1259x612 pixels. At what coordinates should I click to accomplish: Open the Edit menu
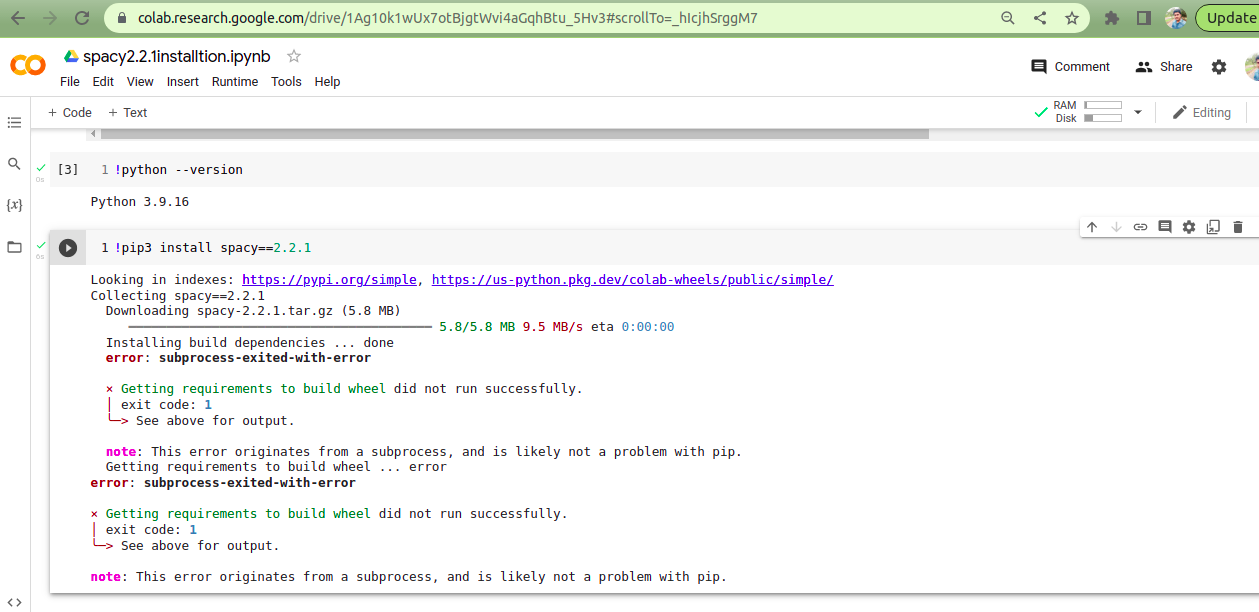click(103, 82)
